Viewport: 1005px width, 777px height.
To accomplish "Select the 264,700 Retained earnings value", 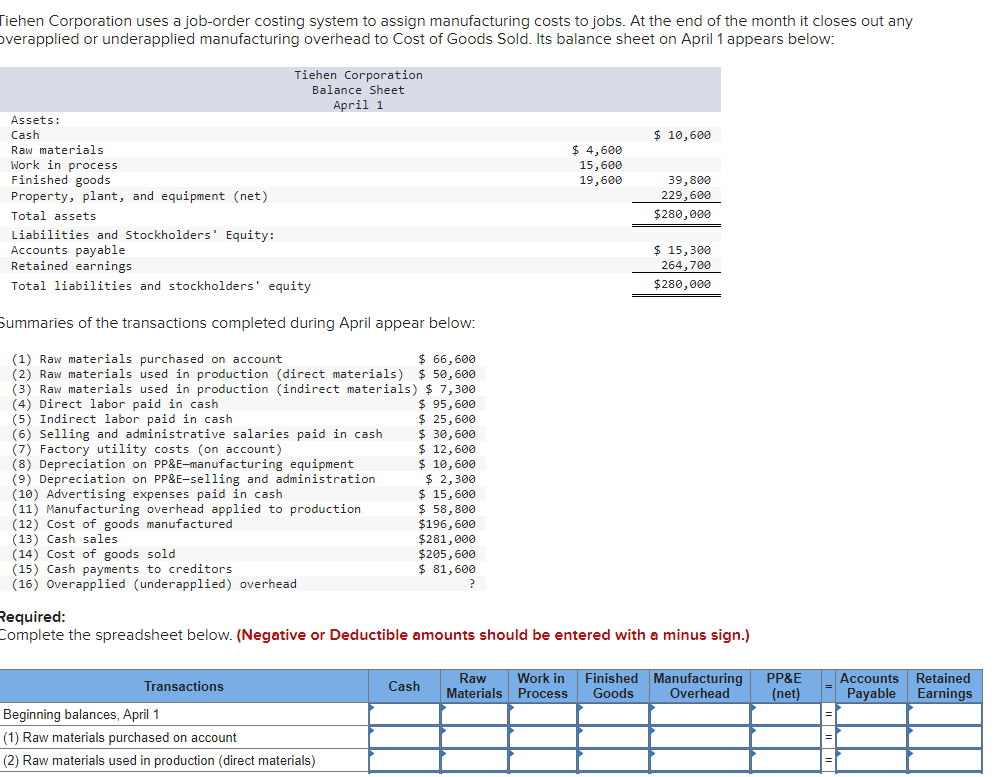I will (x=686, y=265).
